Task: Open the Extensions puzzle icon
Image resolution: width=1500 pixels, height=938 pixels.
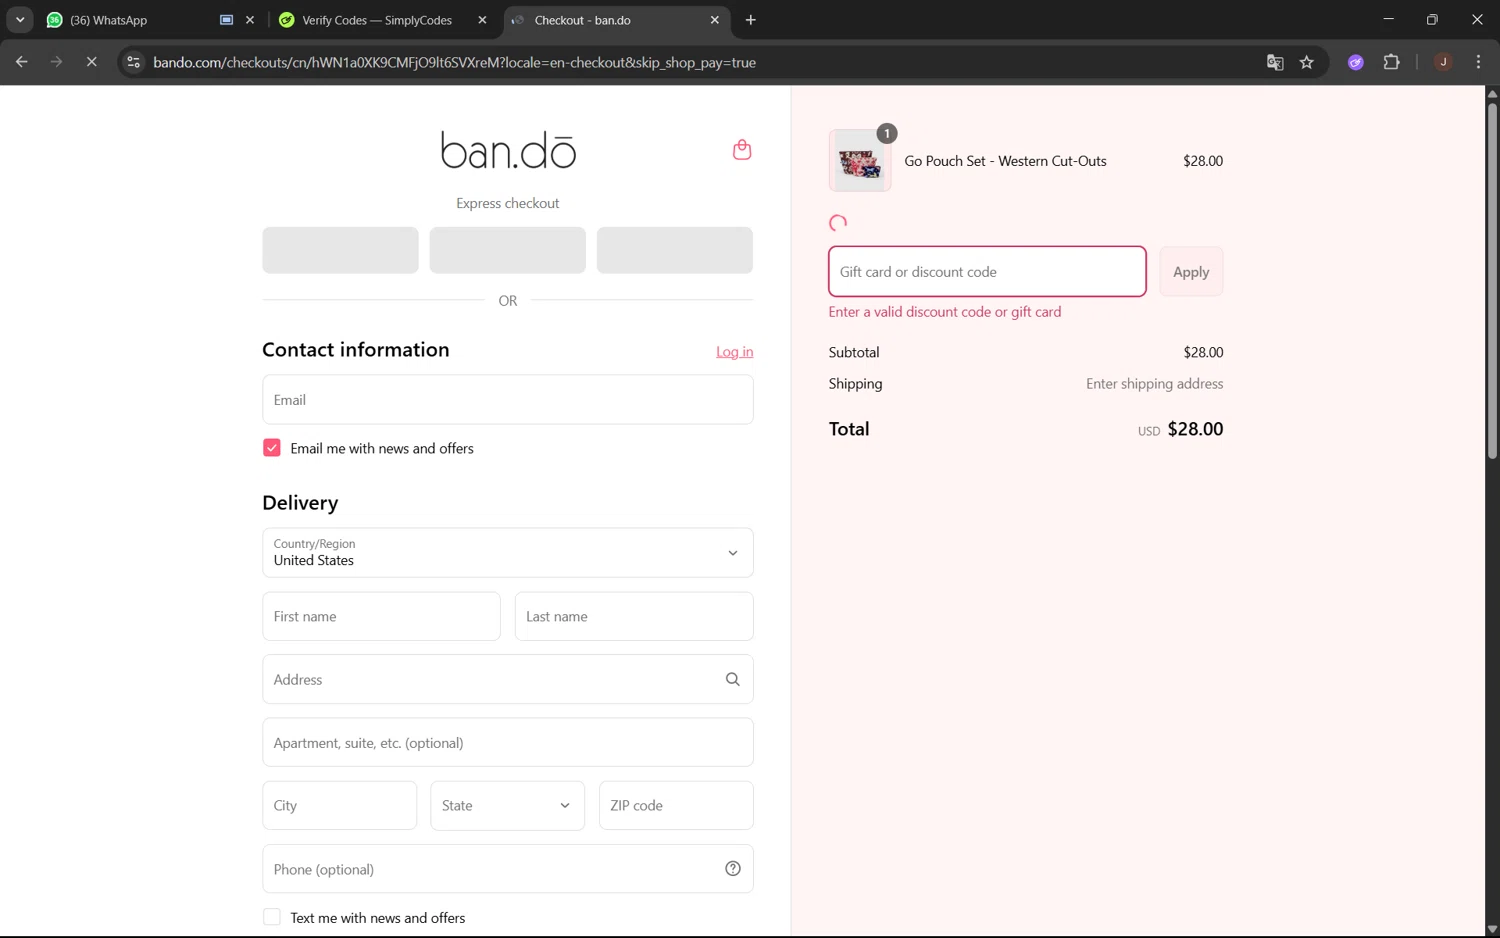Action: pos(1391,62)
